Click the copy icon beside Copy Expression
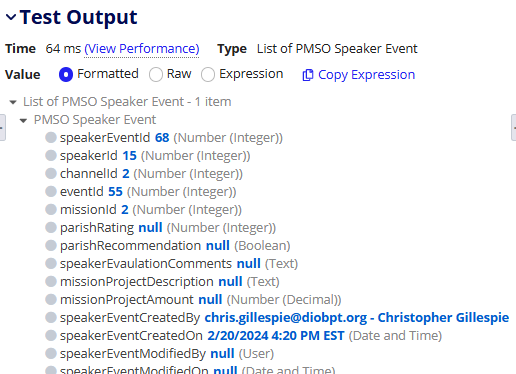 tap(308, 75)
